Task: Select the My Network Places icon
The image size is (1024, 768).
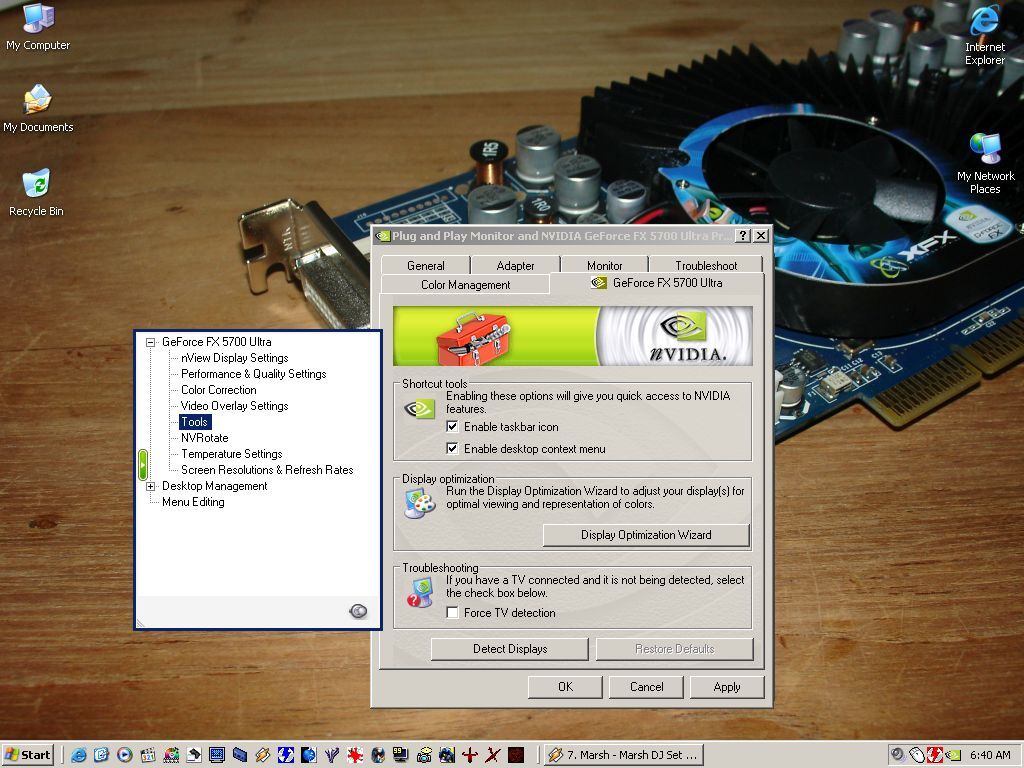Action: point(985,164)
